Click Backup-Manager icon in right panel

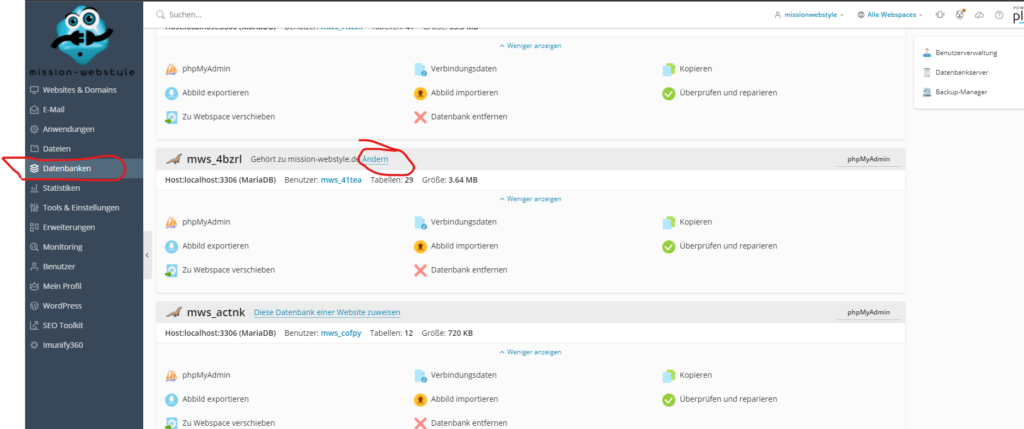click(927, 93)
